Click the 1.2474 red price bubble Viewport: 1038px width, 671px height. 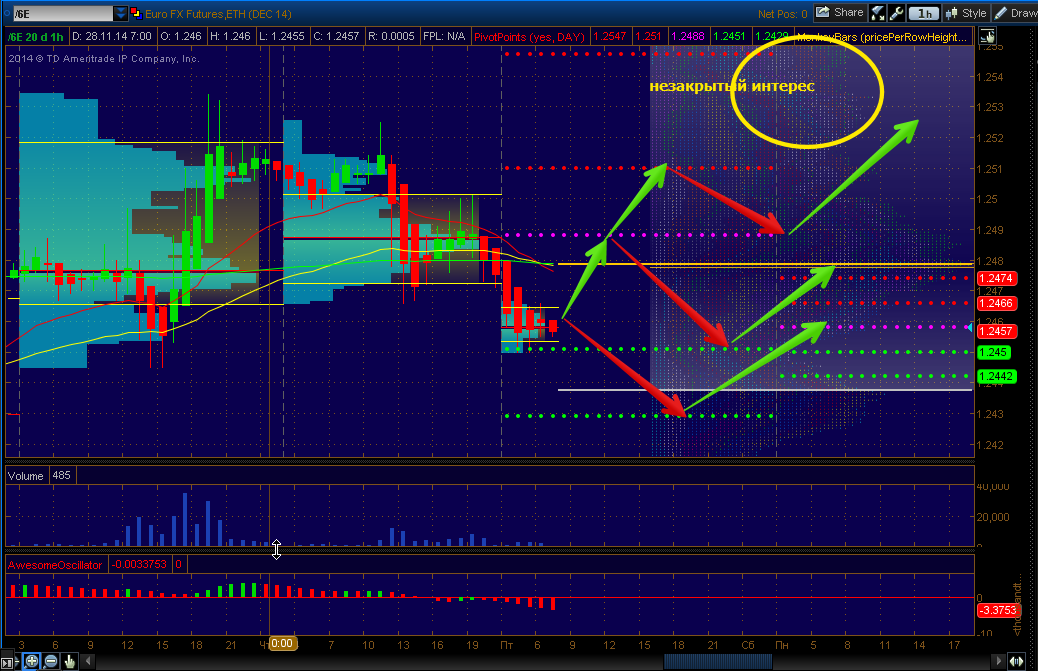click(996, 278)
